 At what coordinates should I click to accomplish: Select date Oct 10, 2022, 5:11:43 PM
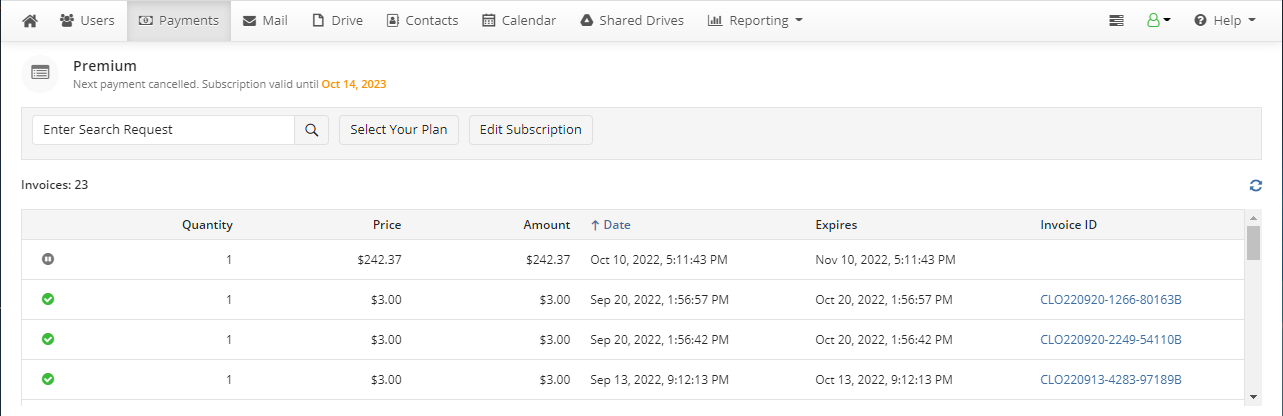[x=659, y=260]
